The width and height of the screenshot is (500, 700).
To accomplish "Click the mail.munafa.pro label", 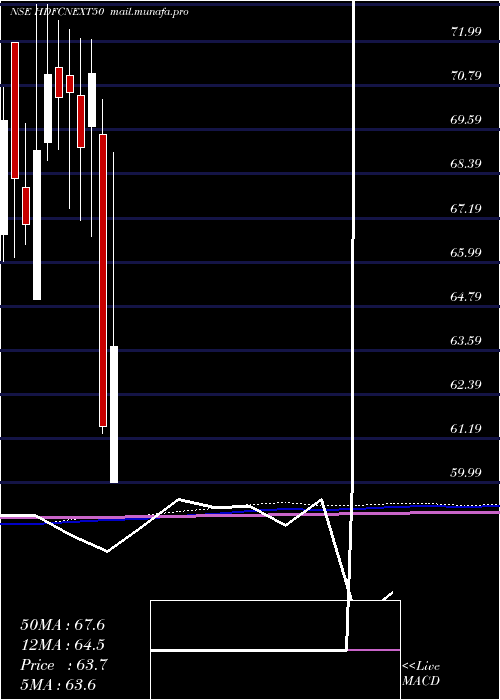I will coord(149,12).
